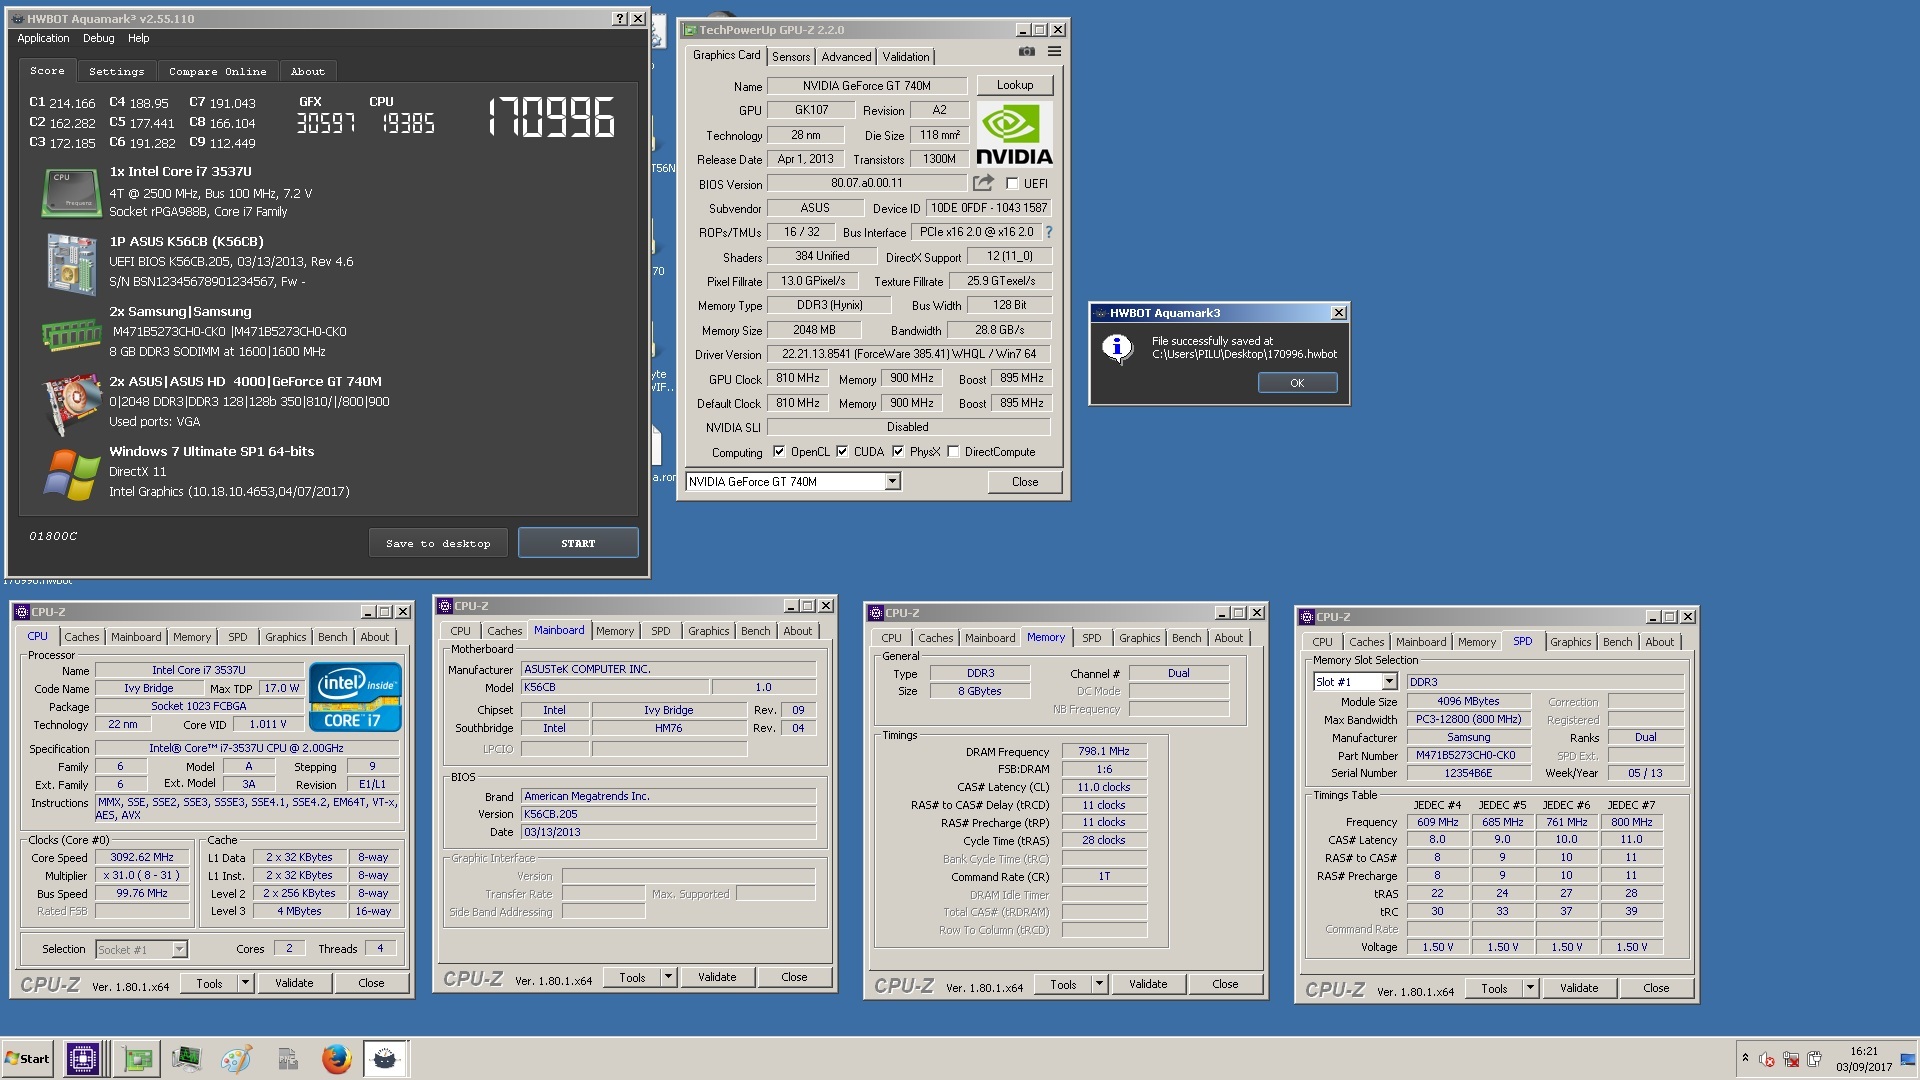Image resolution: width=1920 pixels, height=1080 pixels.
Task: Click the Intel Core i7 logo in CPU-Z
Action: coord(355,697)
